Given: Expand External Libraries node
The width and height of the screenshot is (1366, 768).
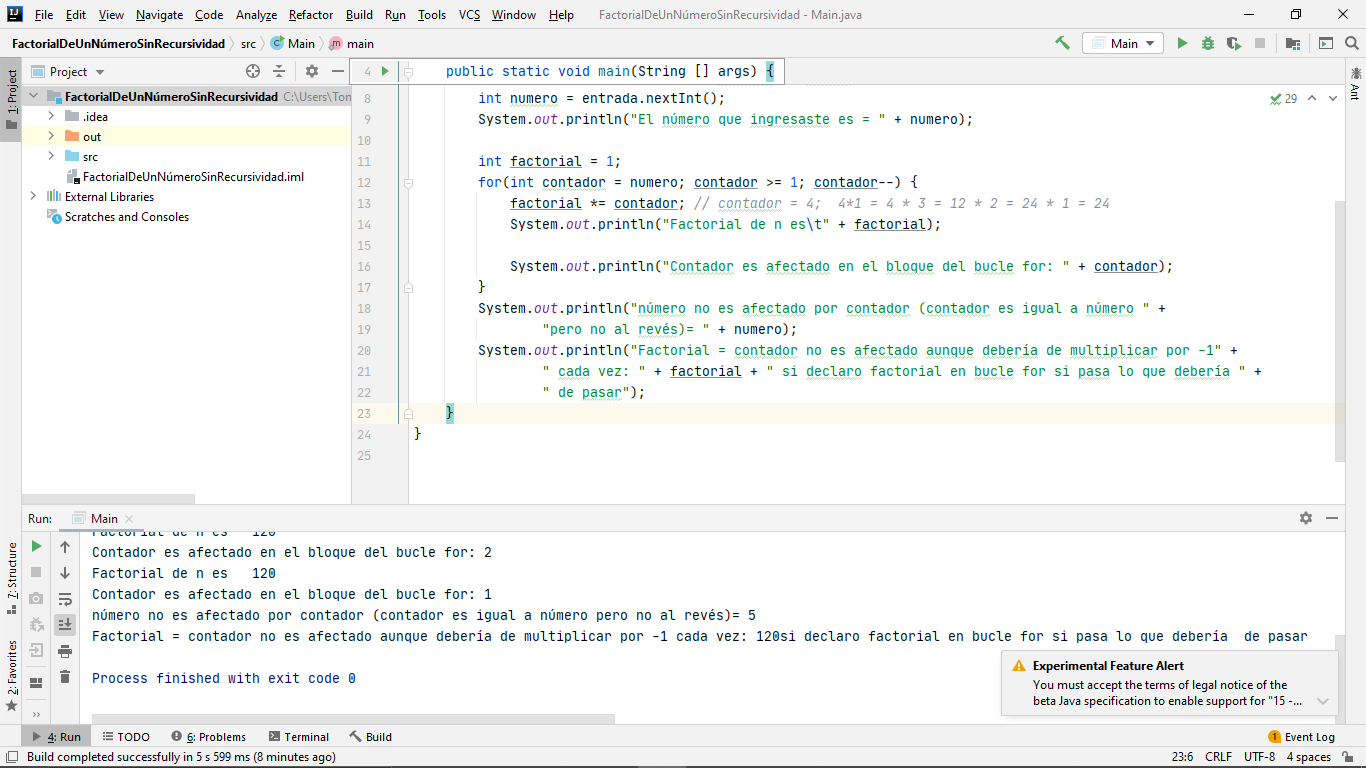Looking at the screenshot, I should click(34, 197).
